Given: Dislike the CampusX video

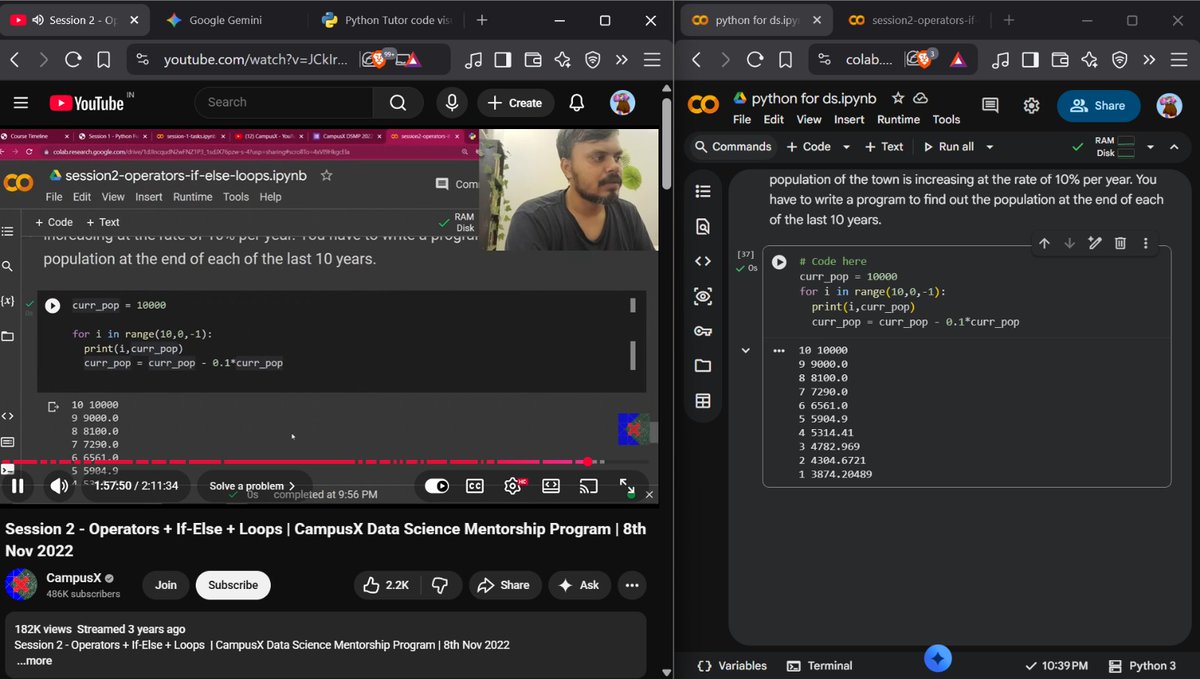Looking at the screenshot, I should coord(439,585).
